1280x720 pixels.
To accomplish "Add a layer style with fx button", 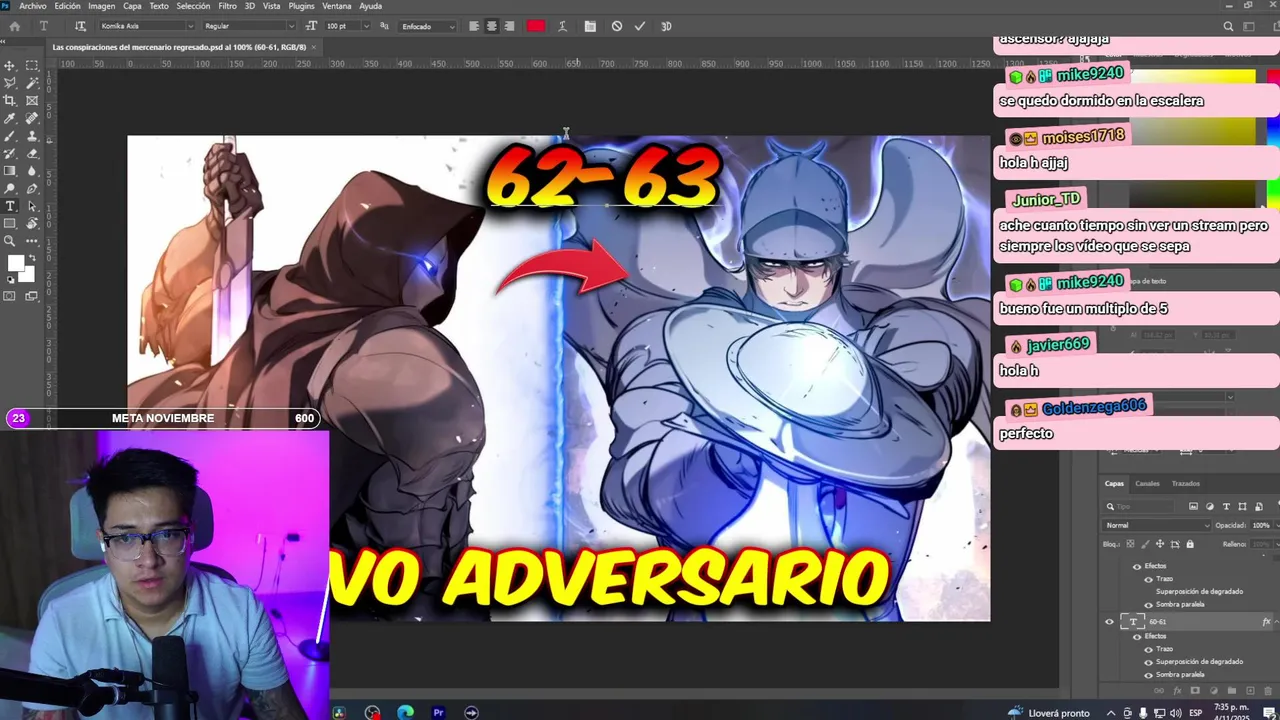I will point(1178,690).
